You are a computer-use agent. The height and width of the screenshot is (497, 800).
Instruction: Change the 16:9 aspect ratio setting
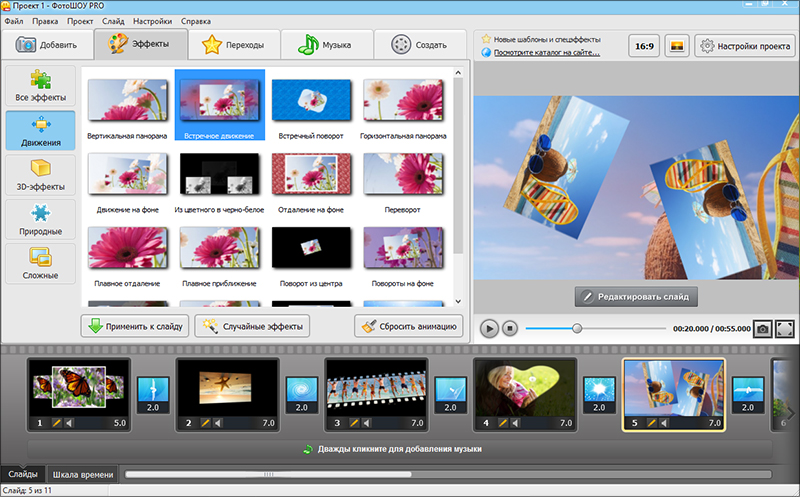(x=644, y=46)
